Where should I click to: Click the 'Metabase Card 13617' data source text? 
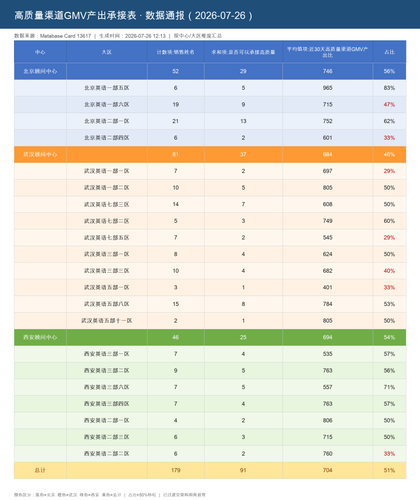tap(65, 36)
